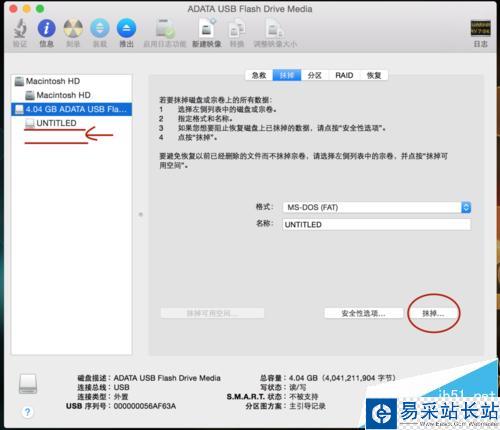The image size is (500, 430).
Task: Create a New Image (新建映像) icon
Action: (207, 28)
